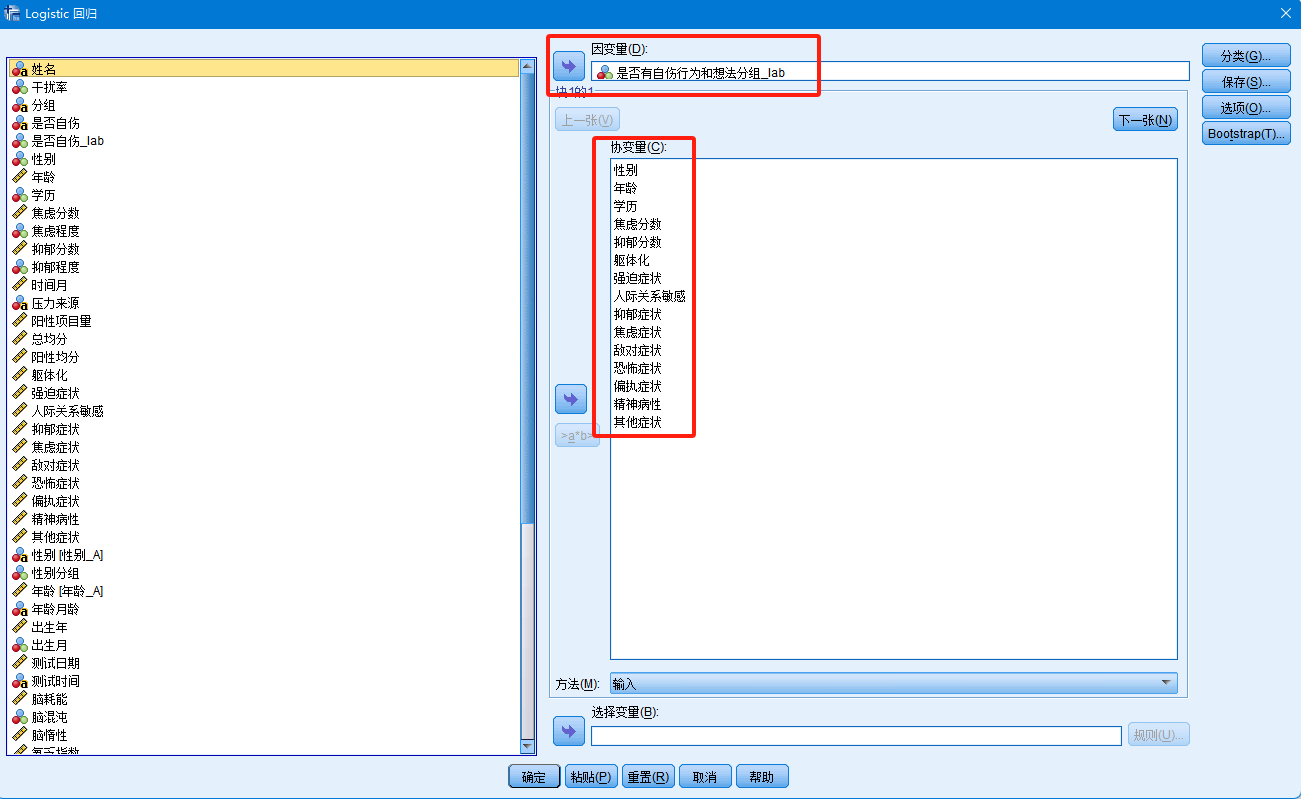1301x799 pixels.
Task: Click the arrow button beside 选择变量 field
Action: 568,731
